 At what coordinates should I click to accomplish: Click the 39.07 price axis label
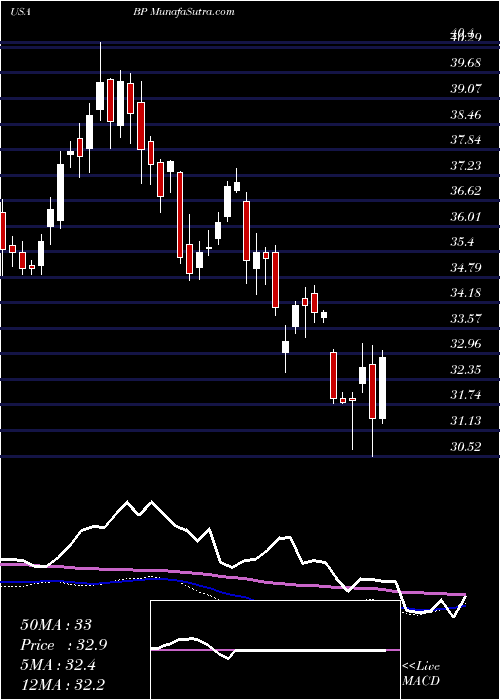[466, 88]
